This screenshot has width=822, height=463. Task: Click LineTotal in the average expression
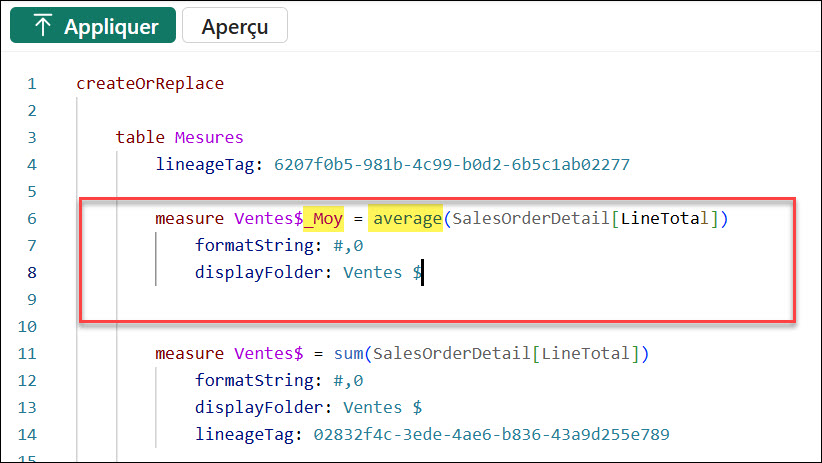tap(664, 218)
